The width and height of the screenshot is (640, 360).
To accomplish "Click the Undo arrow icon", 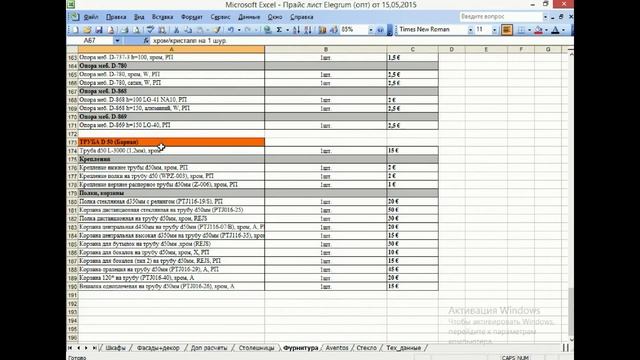I will (x=231, y=30).
